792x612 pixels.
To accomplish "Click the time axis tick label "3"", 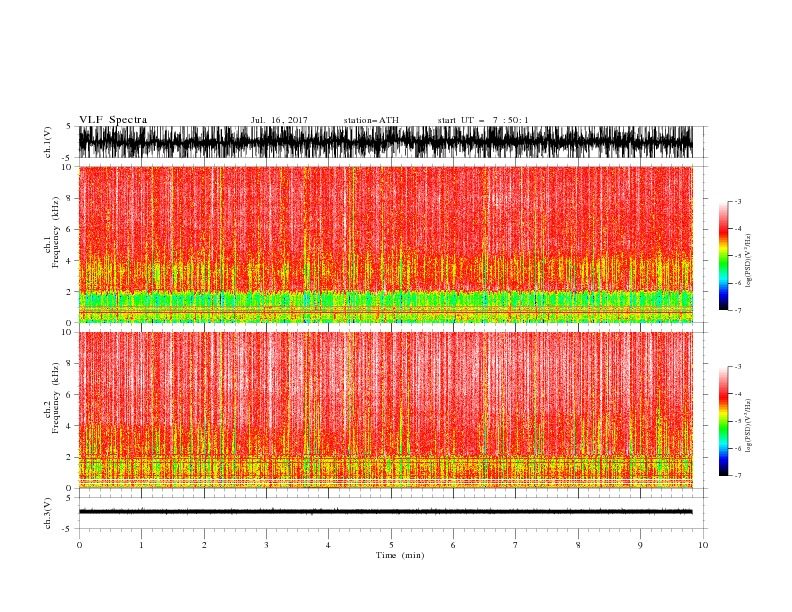I will pyautogui.click(x=266, y=545).
